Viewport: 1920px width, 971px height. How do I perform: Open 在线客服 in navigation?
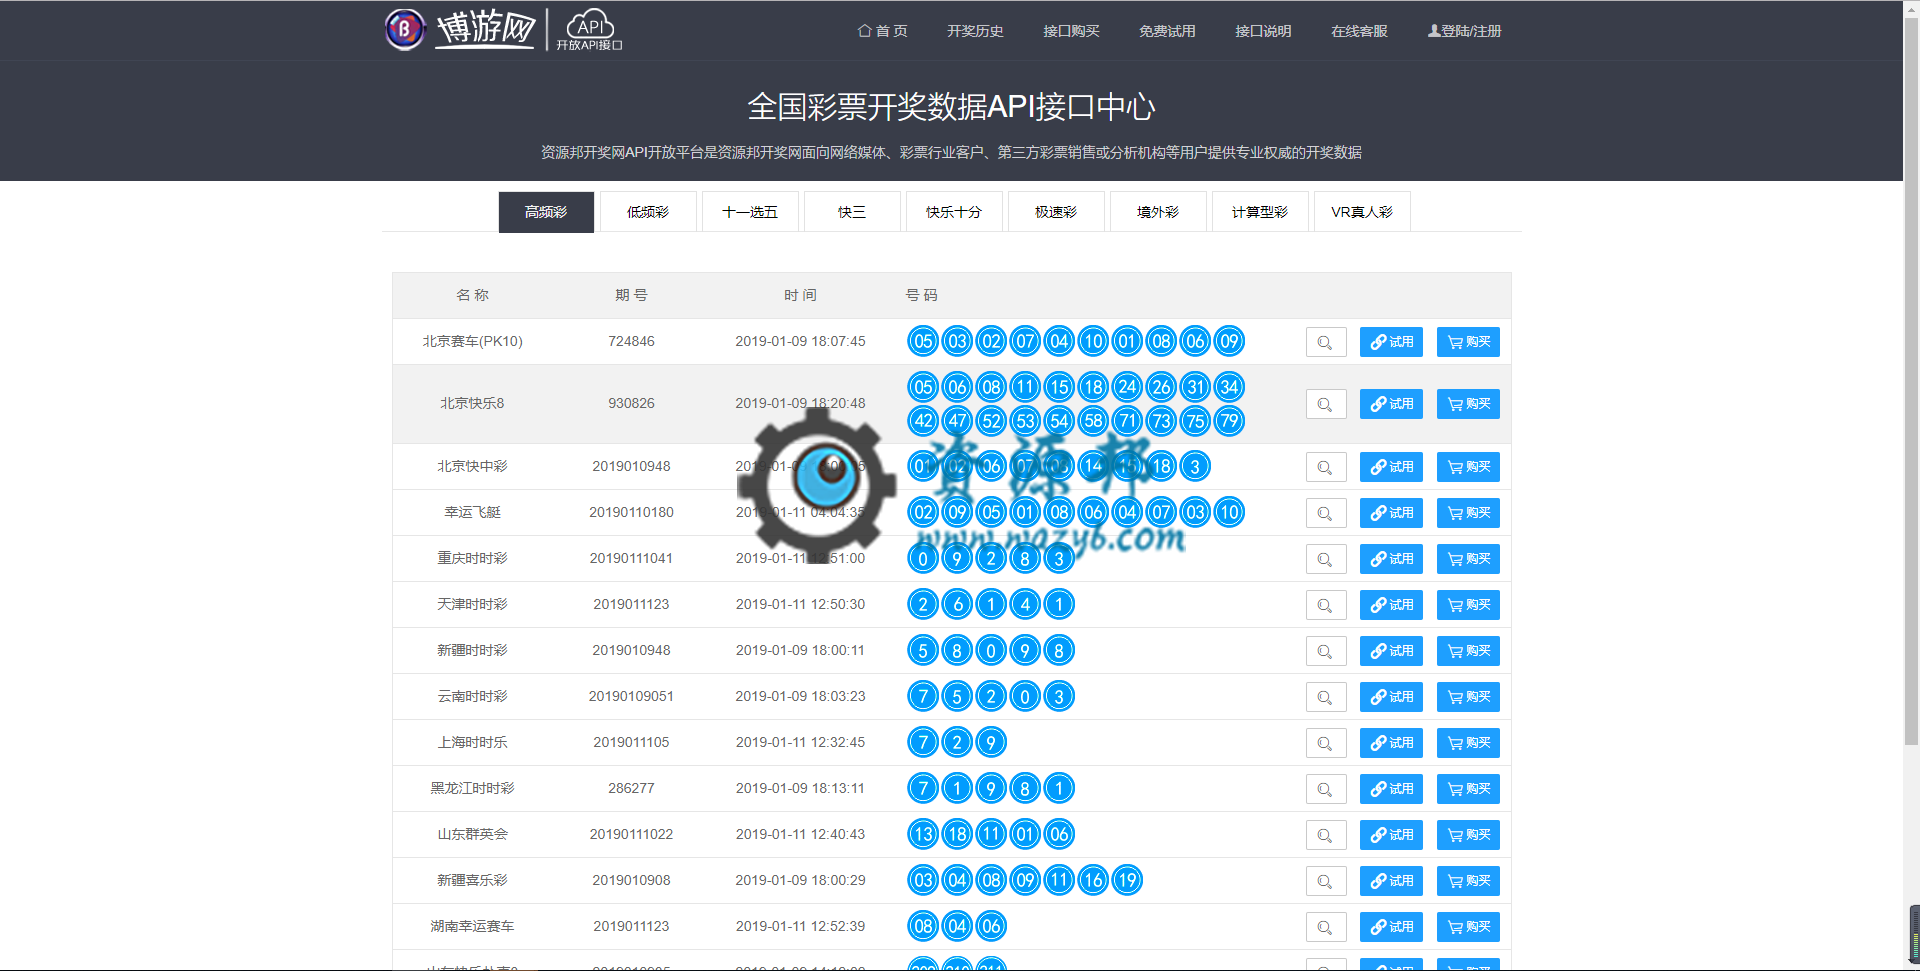tap(1359, 31)
